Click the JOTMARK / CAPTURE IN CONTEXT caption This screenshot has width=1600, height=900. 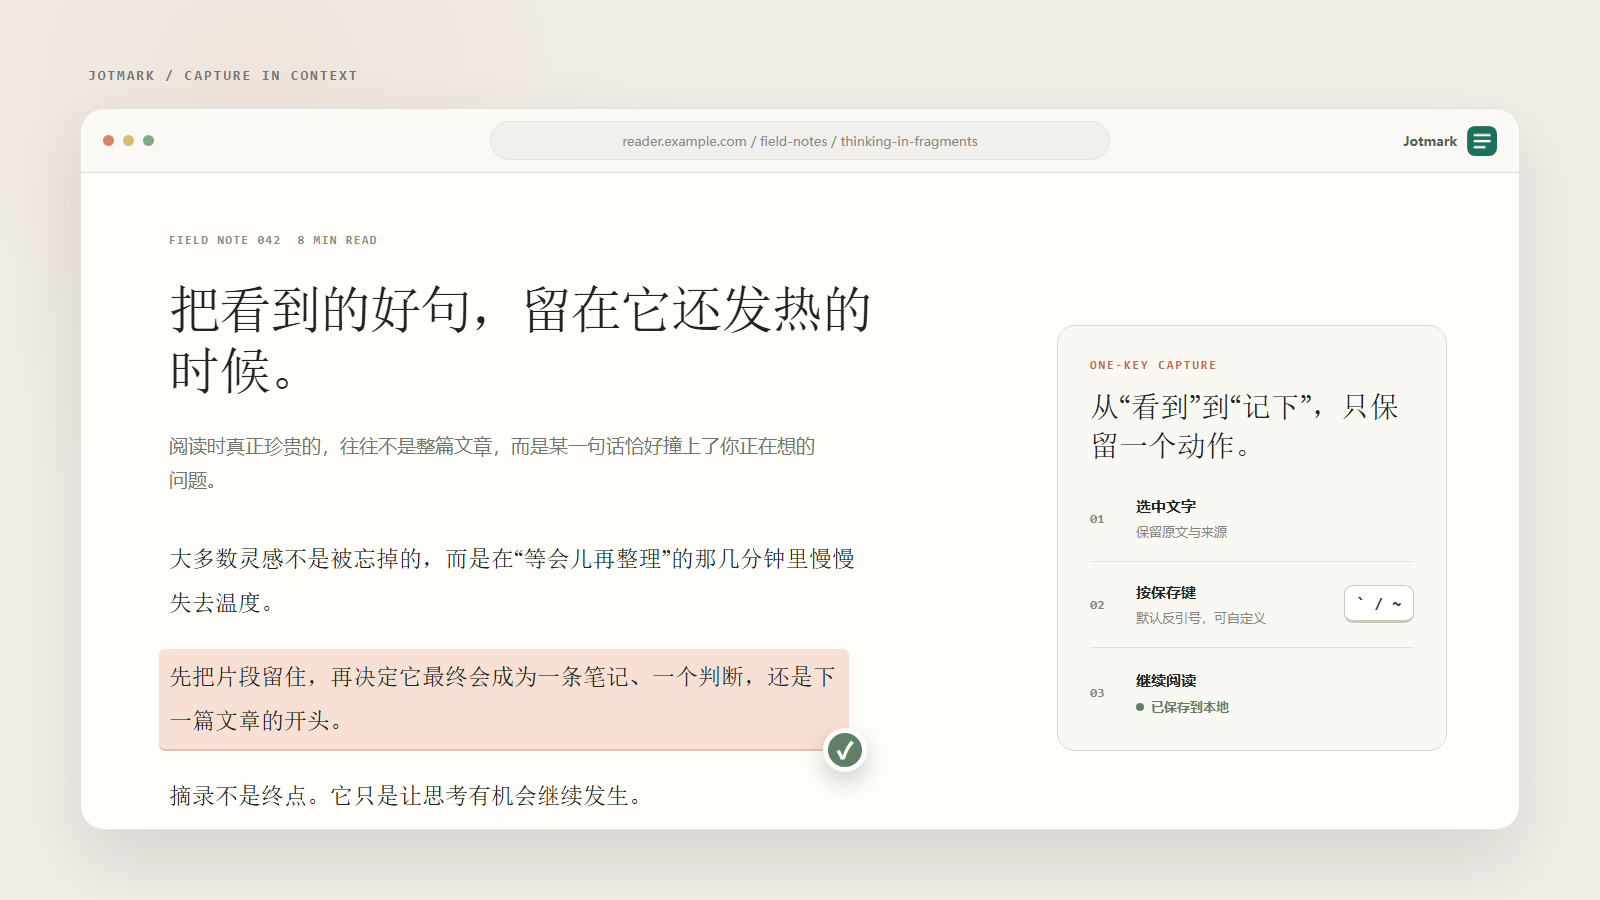point(223,76)
